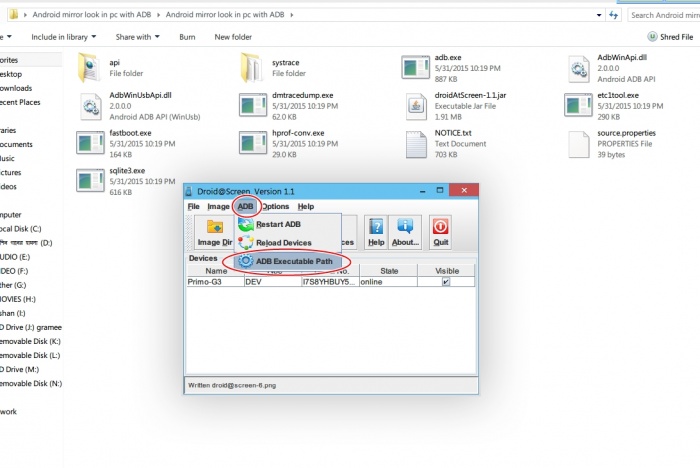The width and height of the screenshot is (700, 468).
Task: Click the folder icon in address bar
Action: [x=13, y=14]
